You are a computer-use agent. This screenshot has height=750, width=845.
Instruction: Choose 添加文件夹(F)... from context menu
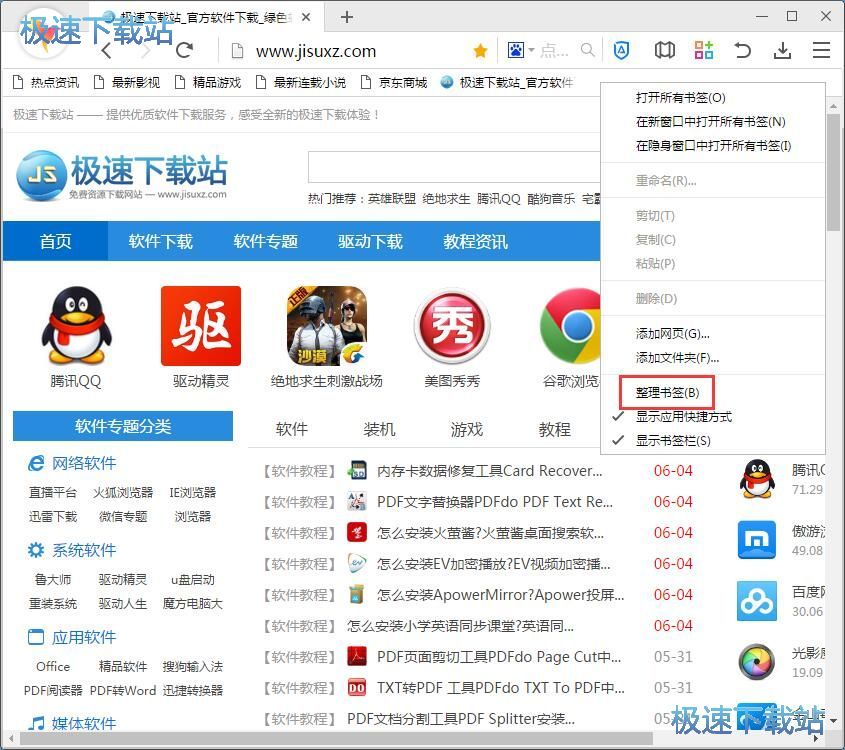click(712, 358)
